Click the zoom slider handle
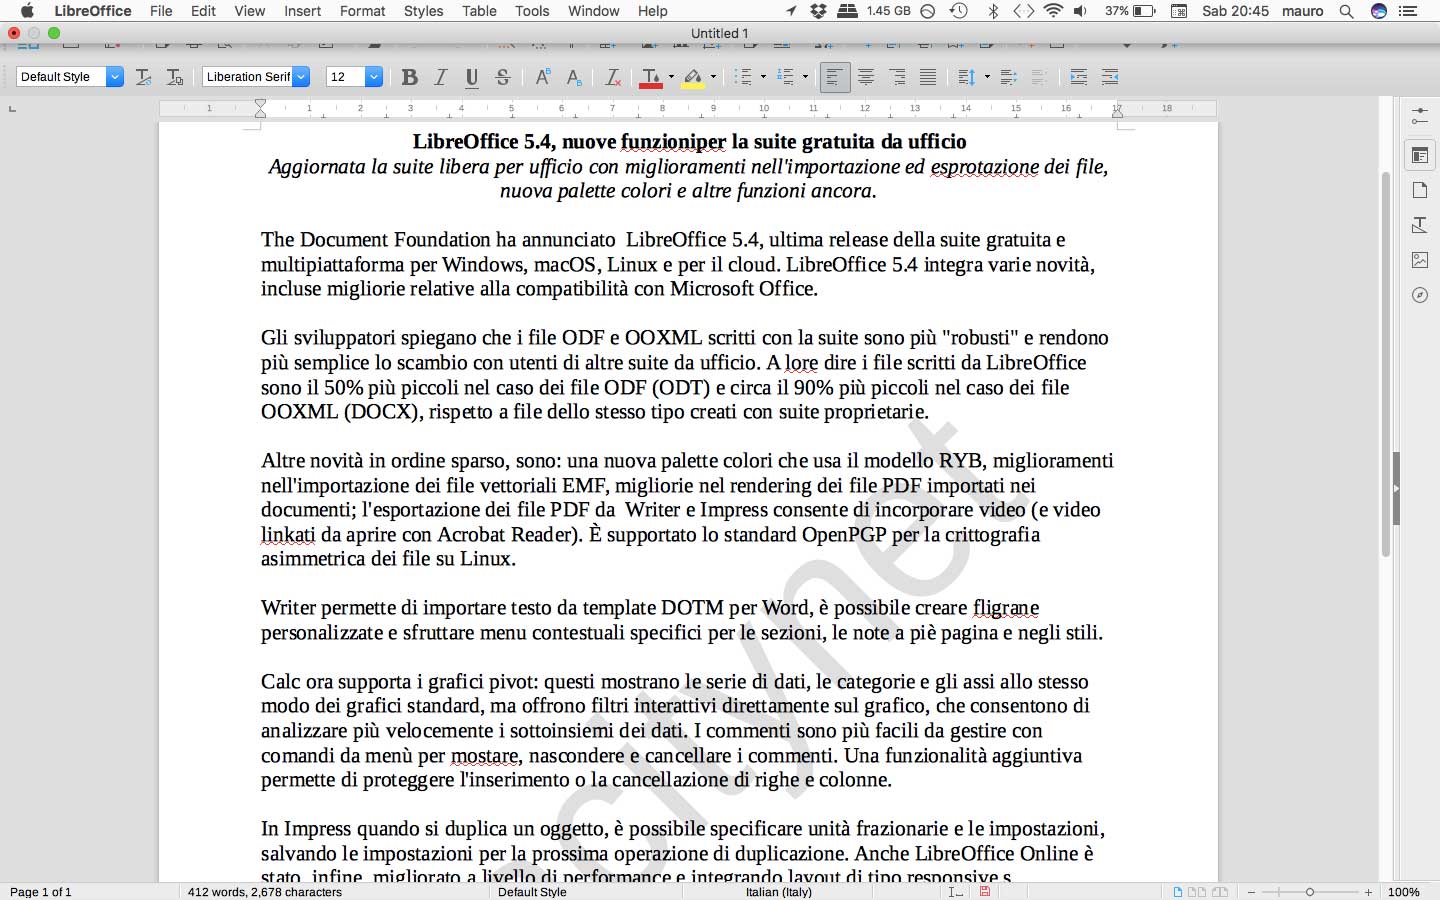The image size is (1440, 900). coord(1310,892)
